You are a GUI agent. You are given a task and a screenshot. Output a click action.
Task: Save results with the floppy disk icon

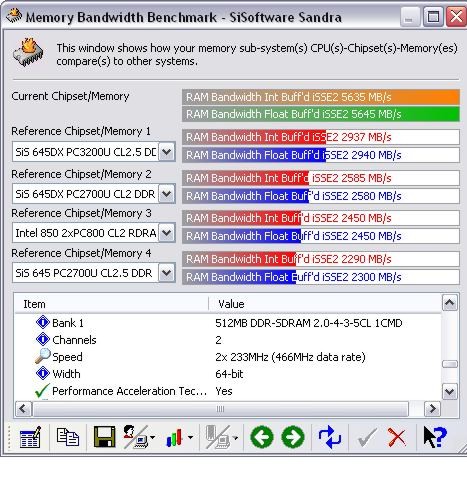(104, 437)
